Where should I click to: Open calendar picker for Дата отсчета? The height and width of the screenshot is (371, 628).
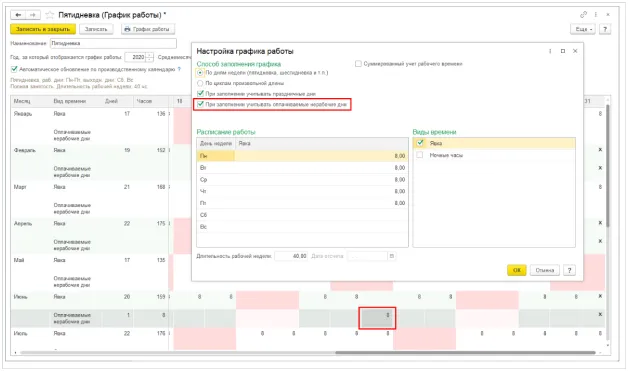(392, 256)
